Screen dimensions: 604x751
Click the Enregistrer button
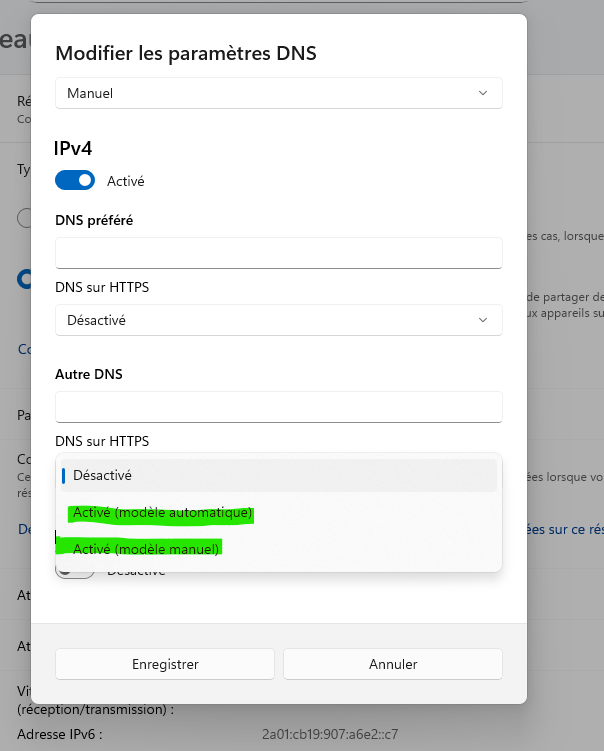[x=165, y=664]
